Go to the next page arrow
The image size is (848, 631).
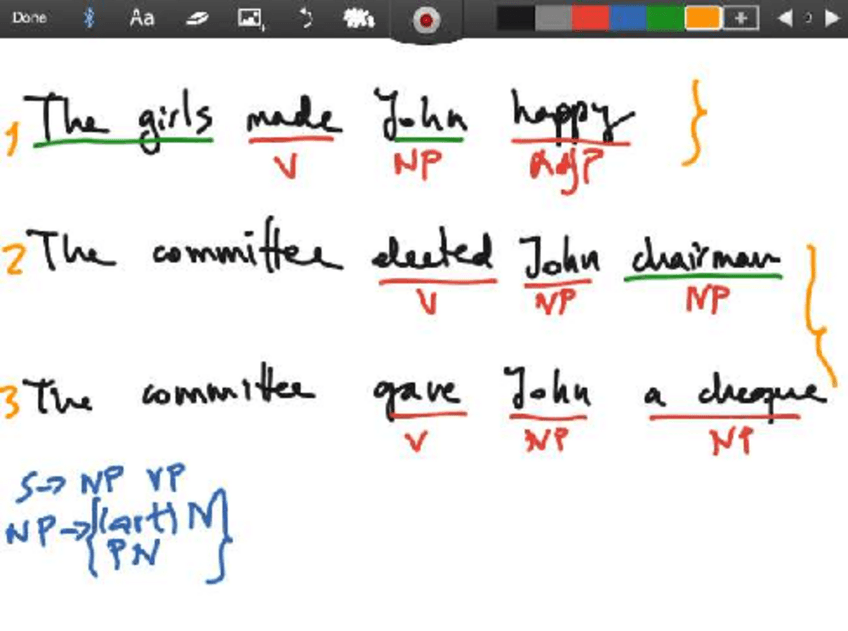pos(832,18)
